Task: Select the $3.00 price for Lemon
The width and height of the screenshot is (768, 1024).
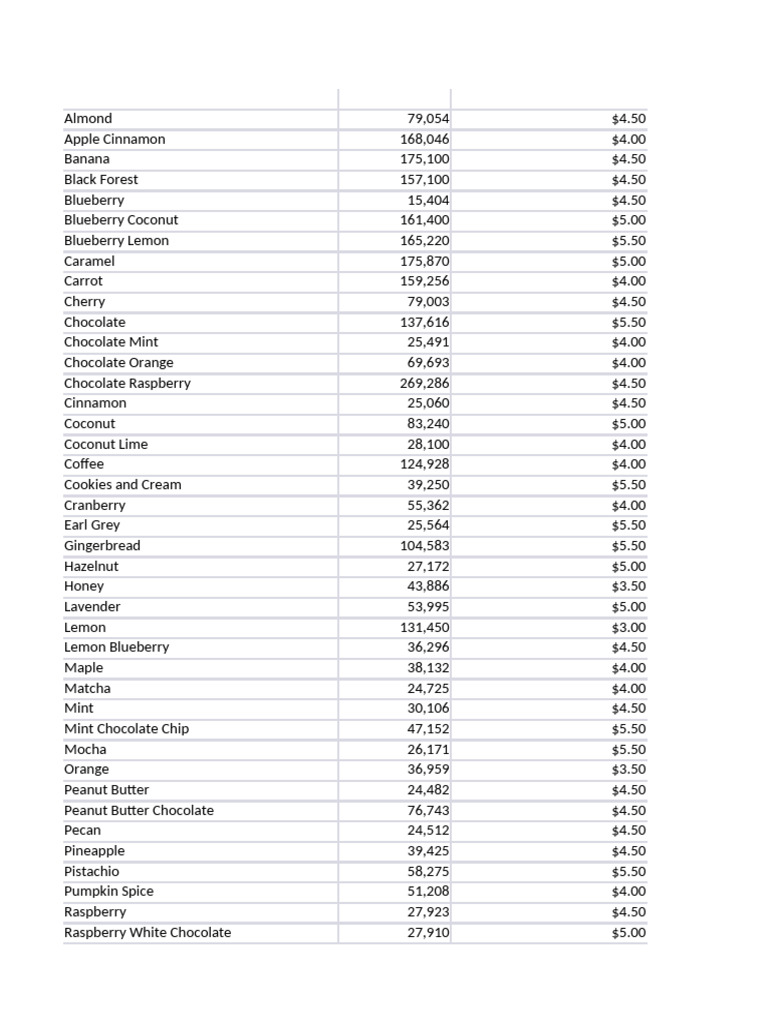Action: [628, 627]
